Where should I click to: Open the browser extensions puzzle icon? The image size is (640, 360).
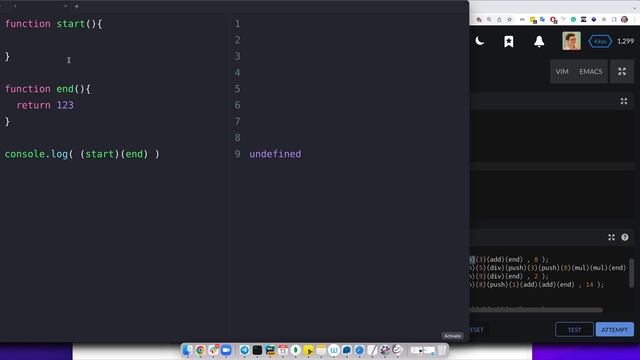pyautogui.click(x=604, y=20)
